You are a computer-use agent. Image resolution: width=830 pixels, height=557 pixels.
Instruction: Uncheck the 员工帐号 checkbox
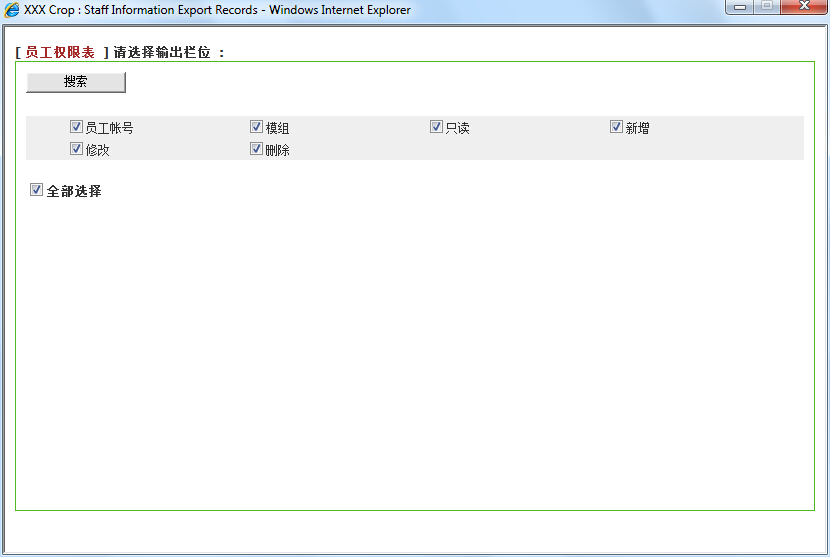[x=76, y=127]
